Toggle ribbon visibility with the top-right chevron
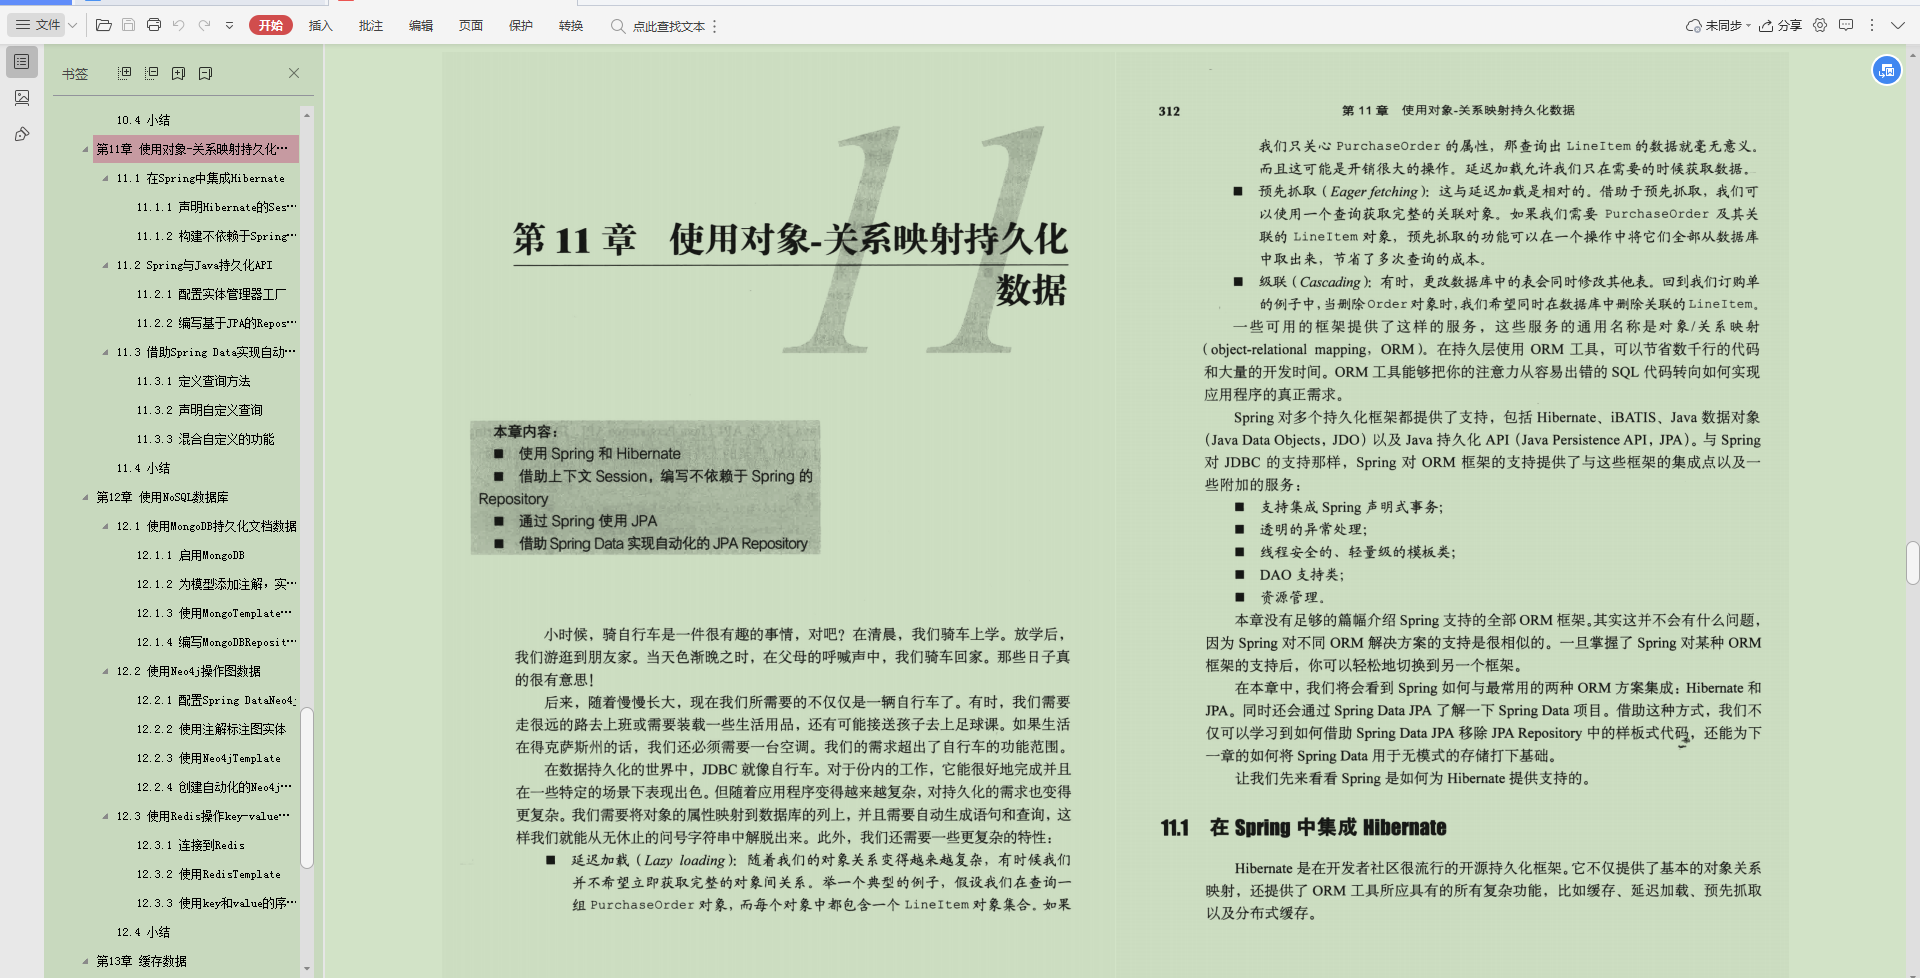Viewport: 1920px width, 978px height. pos(1899,25)
